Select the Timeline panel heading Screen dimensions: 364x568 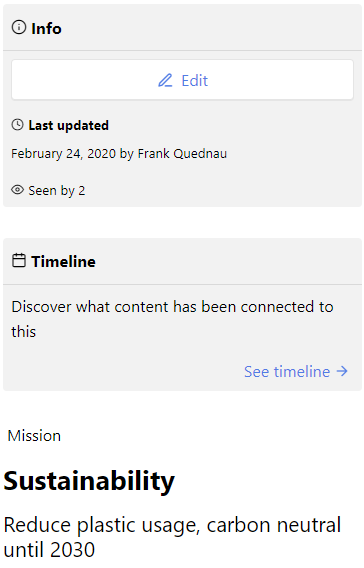tap(63, 262)
